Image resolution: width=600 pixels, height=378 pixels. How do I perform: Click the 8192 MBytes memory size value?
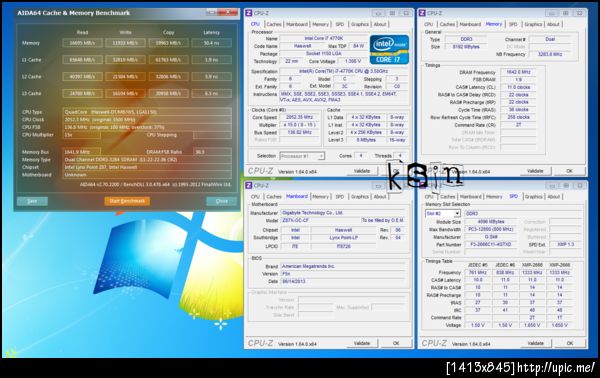pyautogui.click(x=466, y=47)
